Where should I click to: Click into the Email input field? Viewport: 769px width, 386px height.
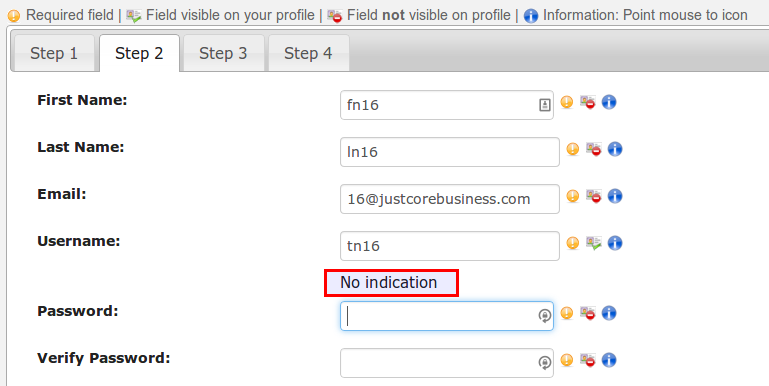pos(450,199)
